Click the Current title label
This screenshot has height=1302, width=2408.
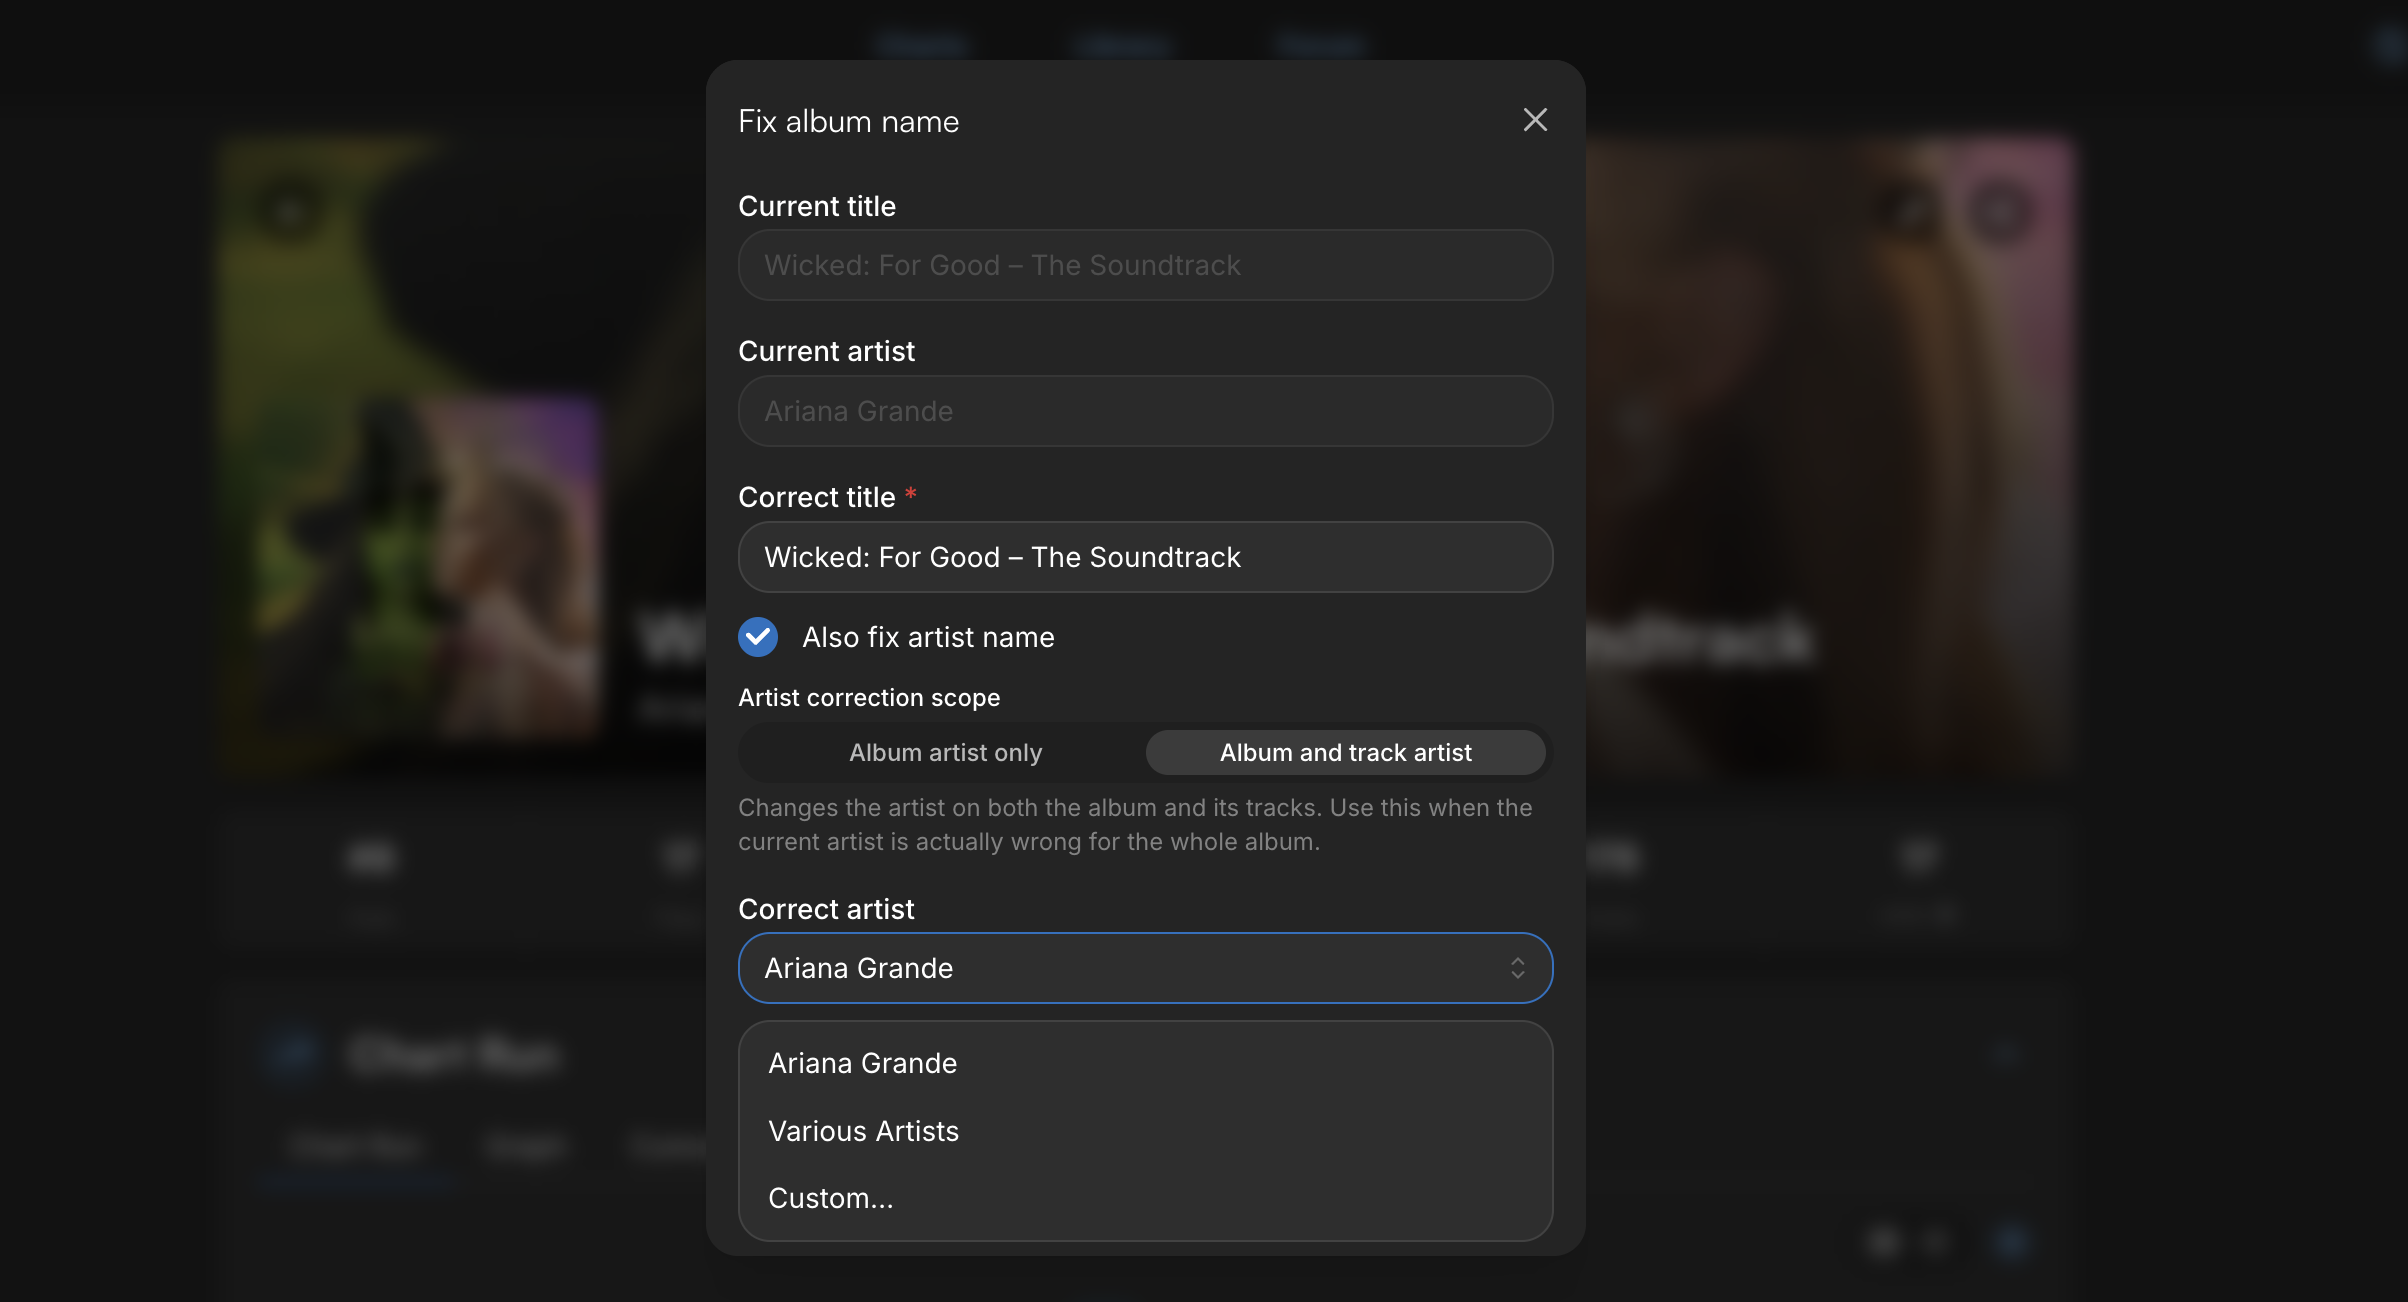tap(817, 206)
